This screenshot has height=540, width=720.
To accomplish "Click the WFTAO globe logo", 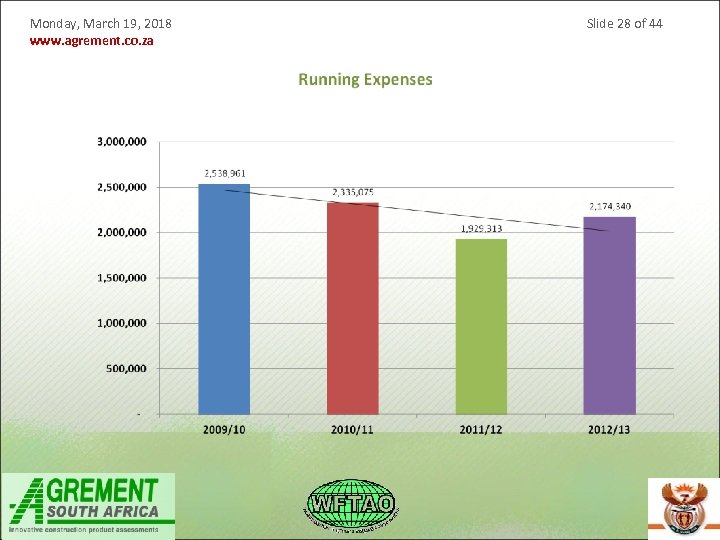I will (x=351, y=506).
